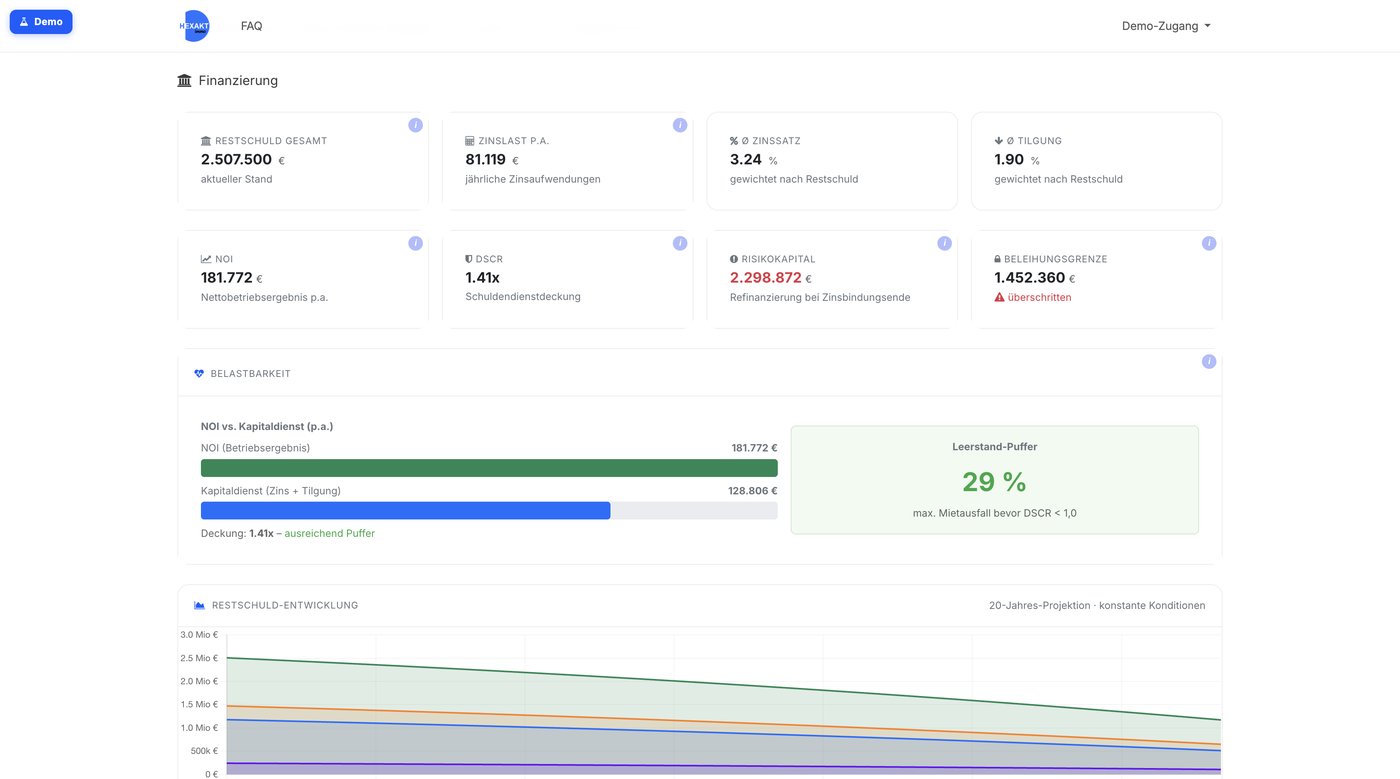This screenshot has width=1400, height=779.
Task: Click the 1.90 Tilgung value
Action: [1009, 159]
